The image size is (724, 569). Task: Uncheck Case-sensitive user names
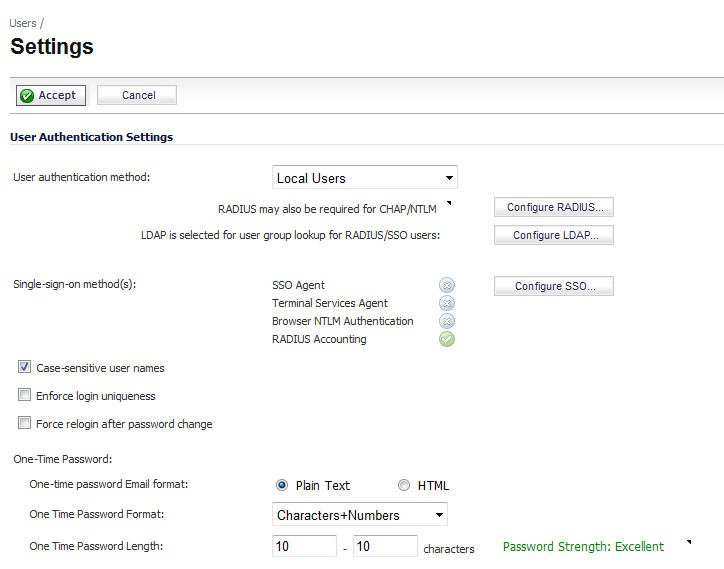[24, 367]
